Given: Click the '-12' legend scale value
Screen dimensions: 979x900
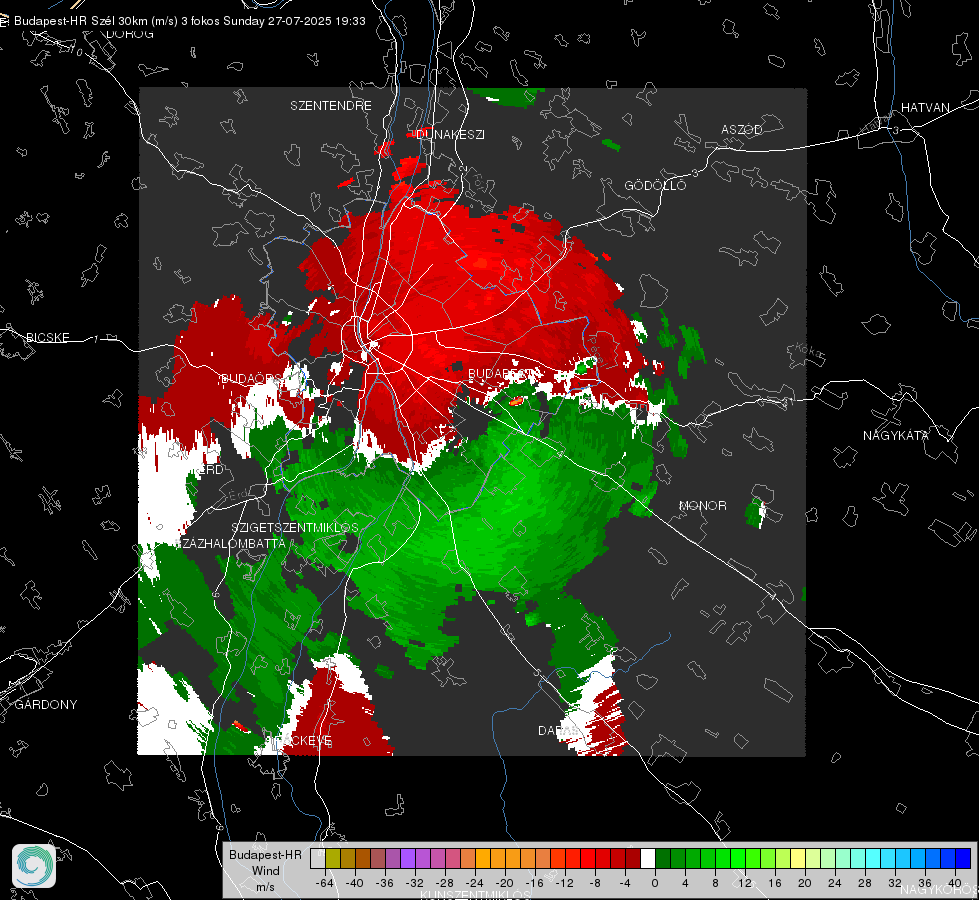Looking at the screenshot, I should (x=564, y=883).
